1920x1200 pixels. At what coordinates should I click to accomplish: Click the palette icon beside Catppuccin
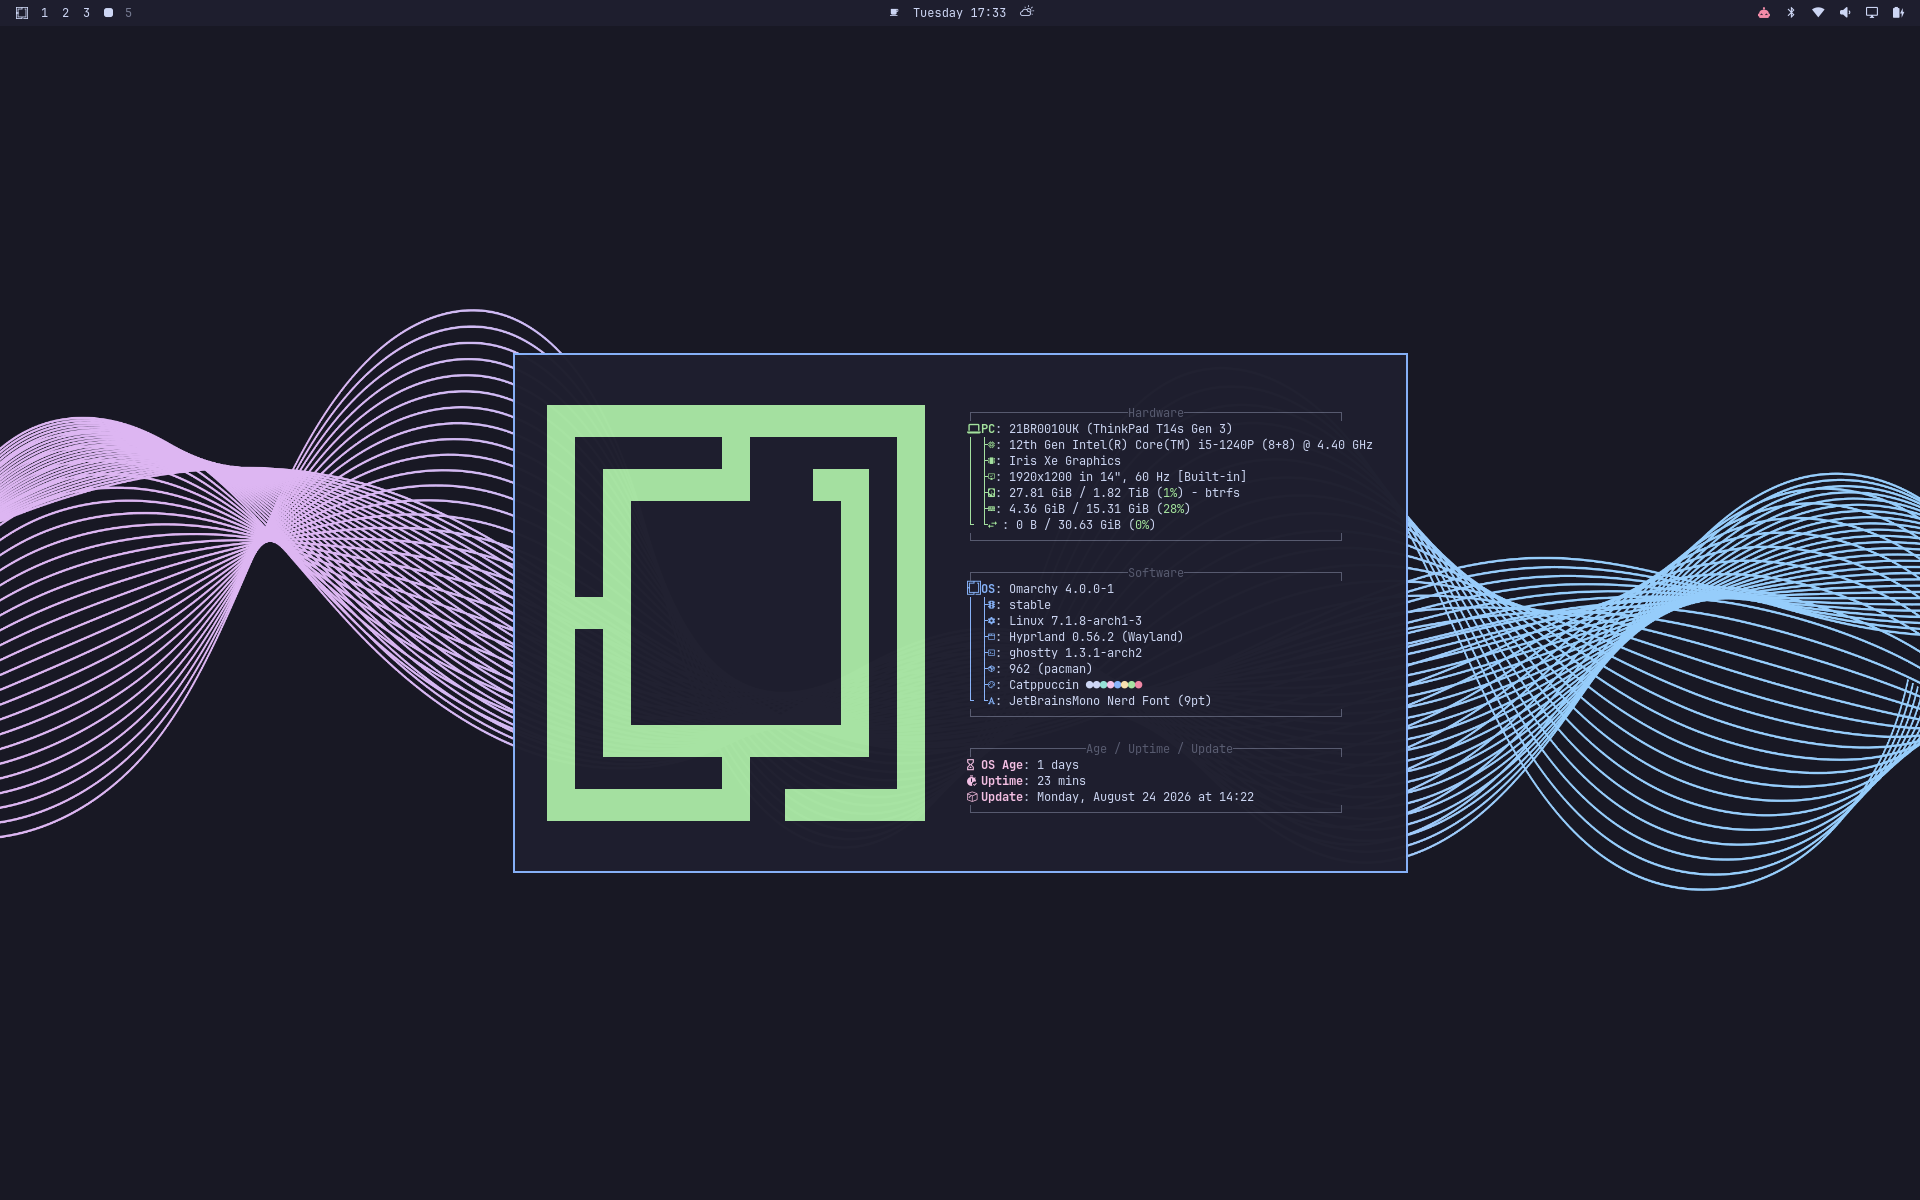pyautogui.click(x=991, y=685)
